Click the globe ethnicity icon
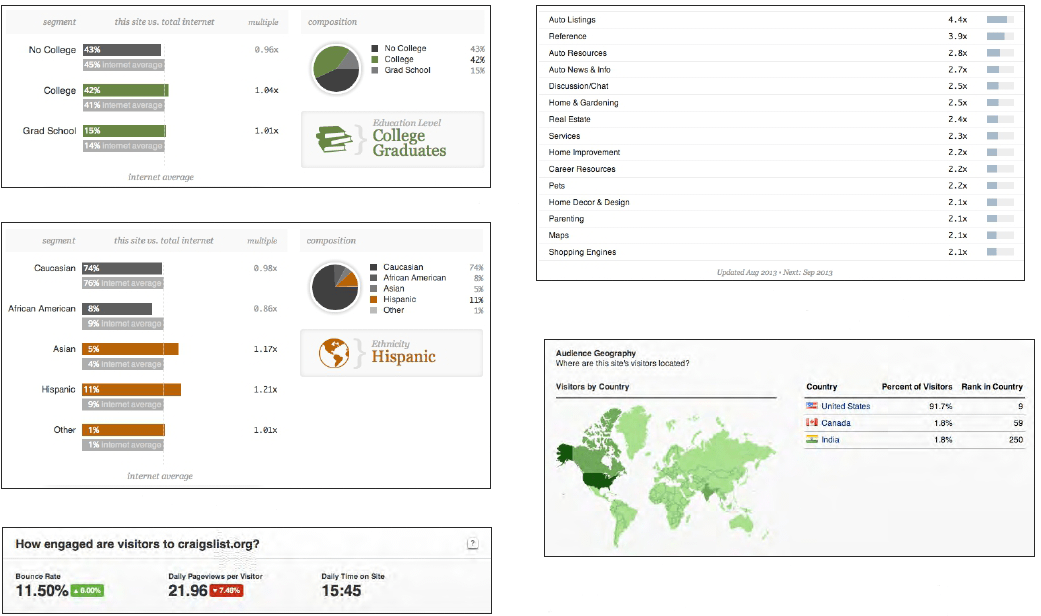Viewport: 1041px width, 616px height. click(x=334, y=353)
